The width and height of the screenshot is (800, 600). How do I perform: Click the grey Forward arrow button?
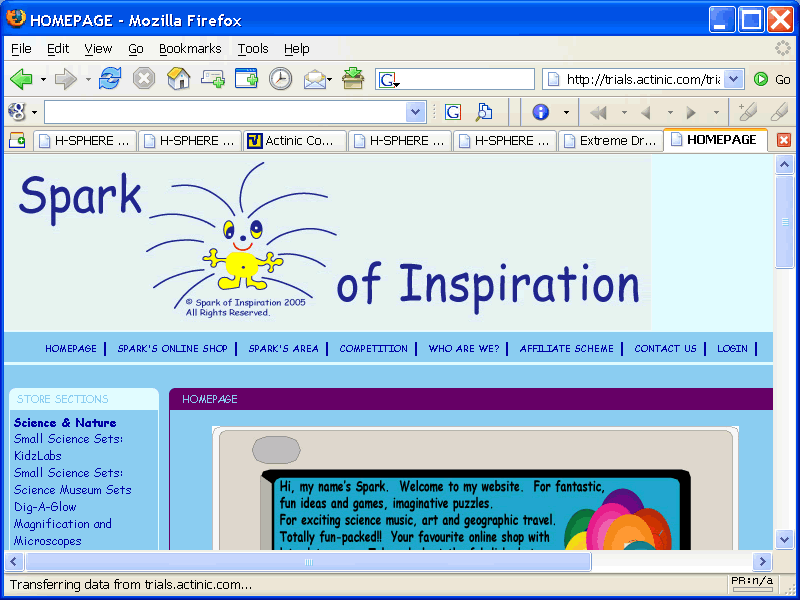pos(65,79)
